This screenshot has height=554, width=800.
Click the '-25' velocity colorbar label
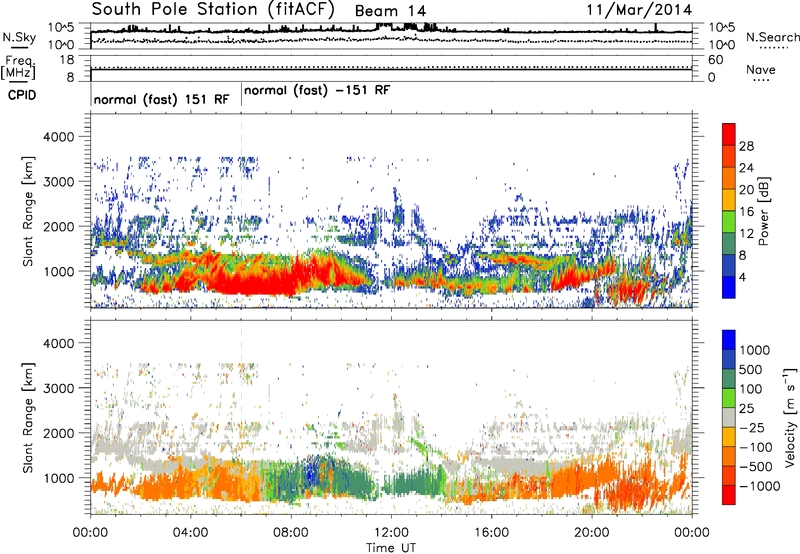pos(751,428)
